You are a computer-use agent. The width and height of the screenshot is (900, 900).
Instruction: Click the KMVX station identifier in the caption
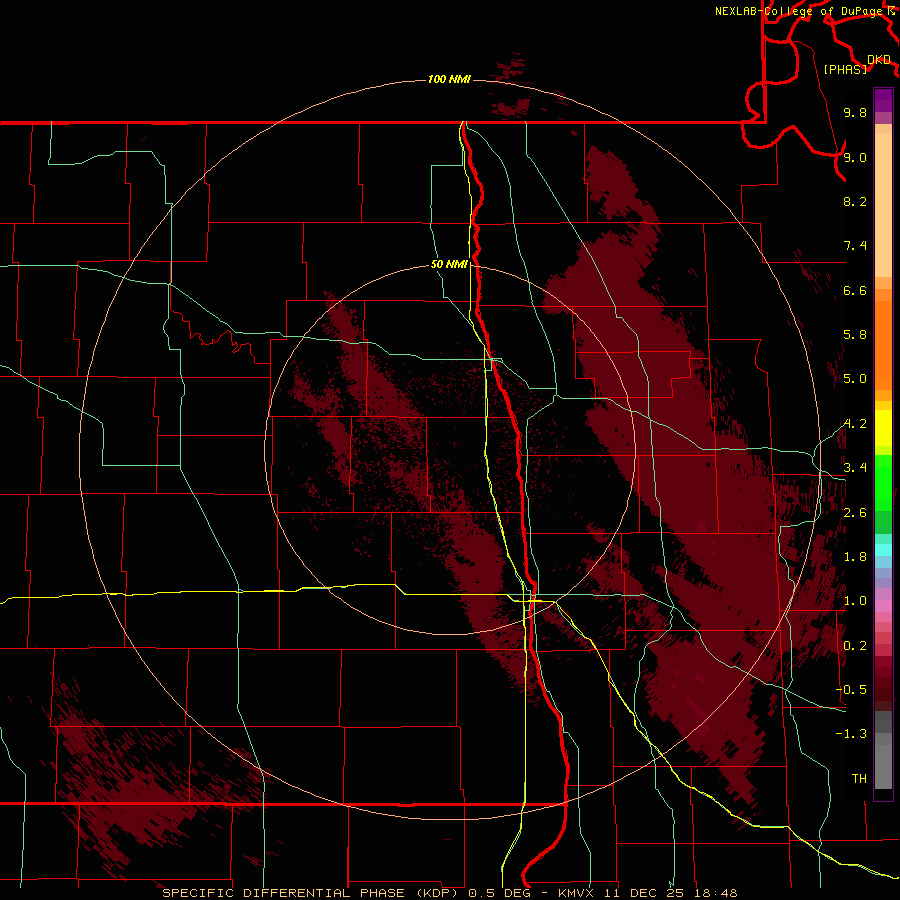coord(575,893)
